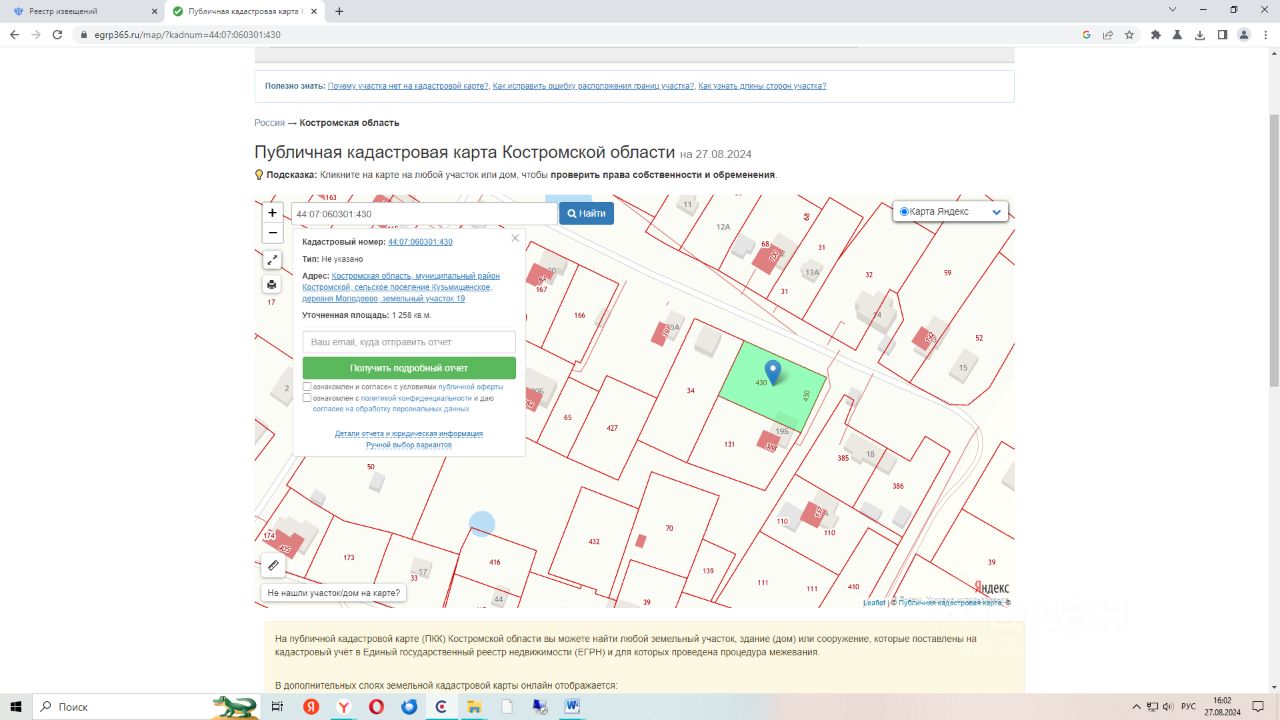Open the Leaflet attribution link
Screen dimensions: 1280x720
(874, 603)
